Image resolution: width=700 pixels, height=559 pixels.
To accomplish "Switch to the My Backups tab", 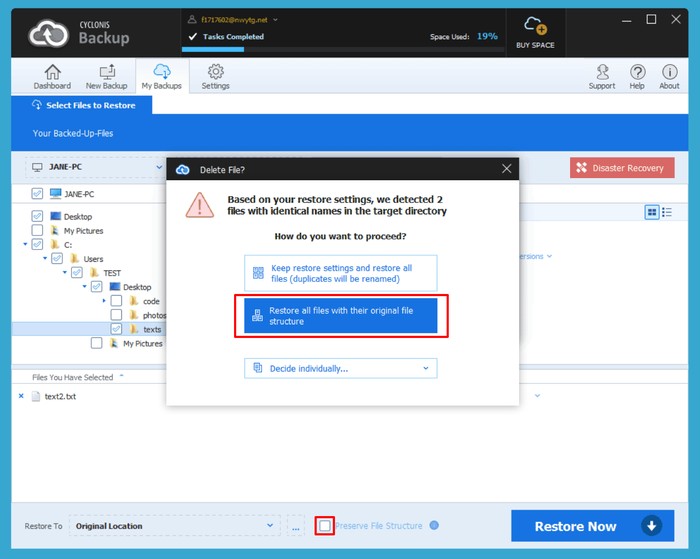I will coord(161,77).
